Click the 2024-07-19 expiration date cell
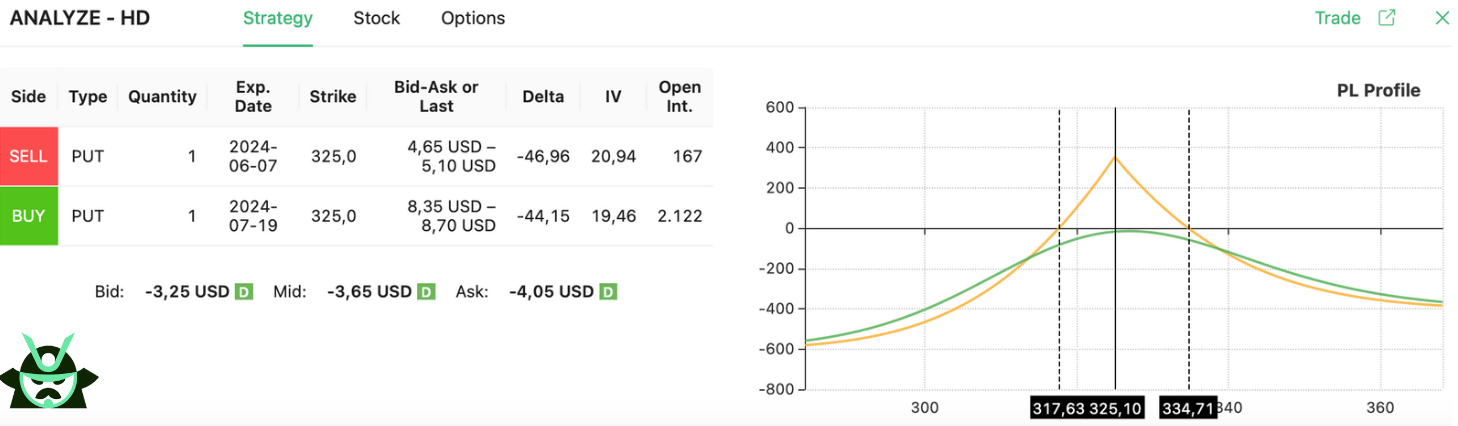Image resolution: width=1458 pixels, height=426 pixels. (253, 216)
